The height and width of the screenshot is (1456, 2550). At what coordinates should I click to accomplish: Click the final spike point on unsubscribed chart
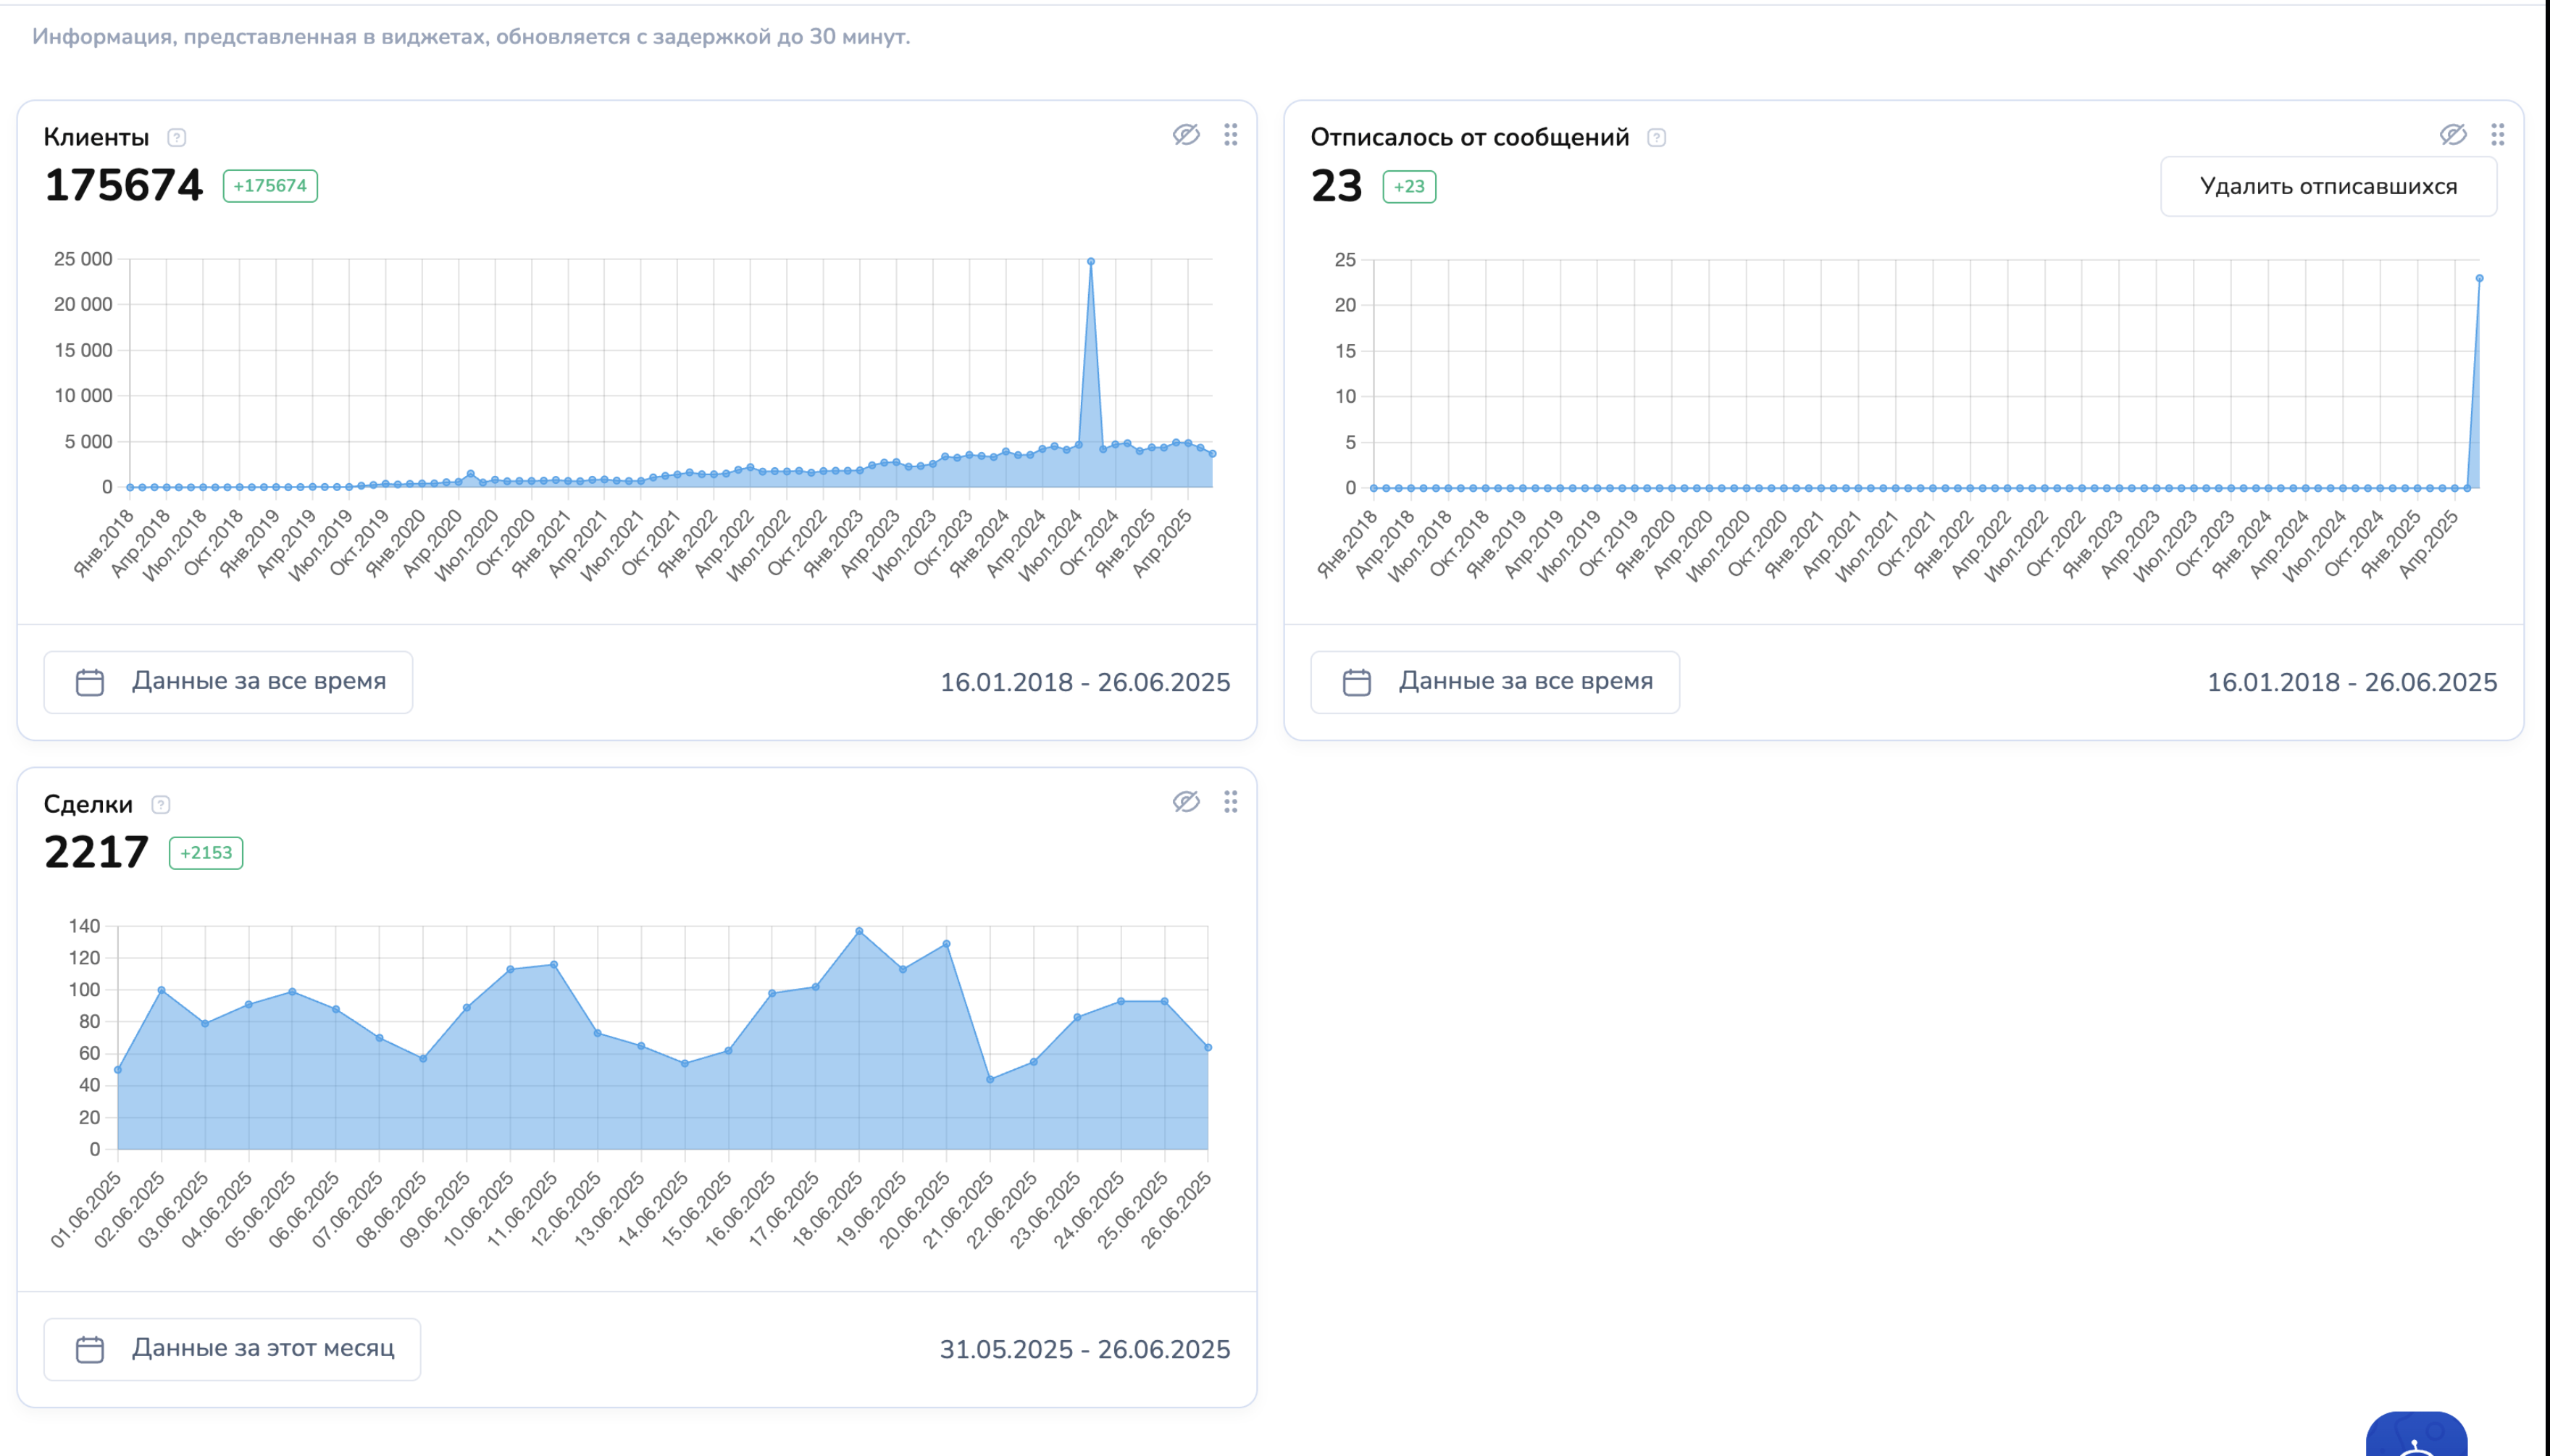[x=2479, y=278]
